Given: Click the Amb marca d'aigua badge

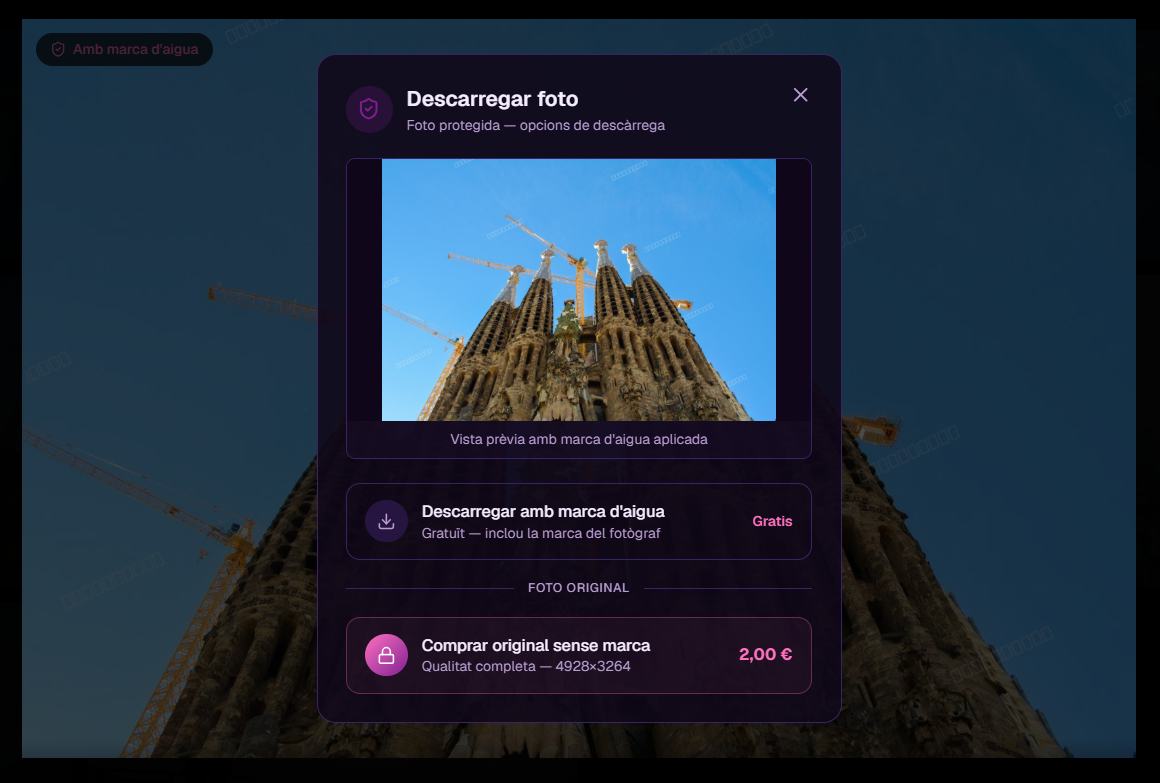Looking at the screenshot, I should (x=124, y=50).
